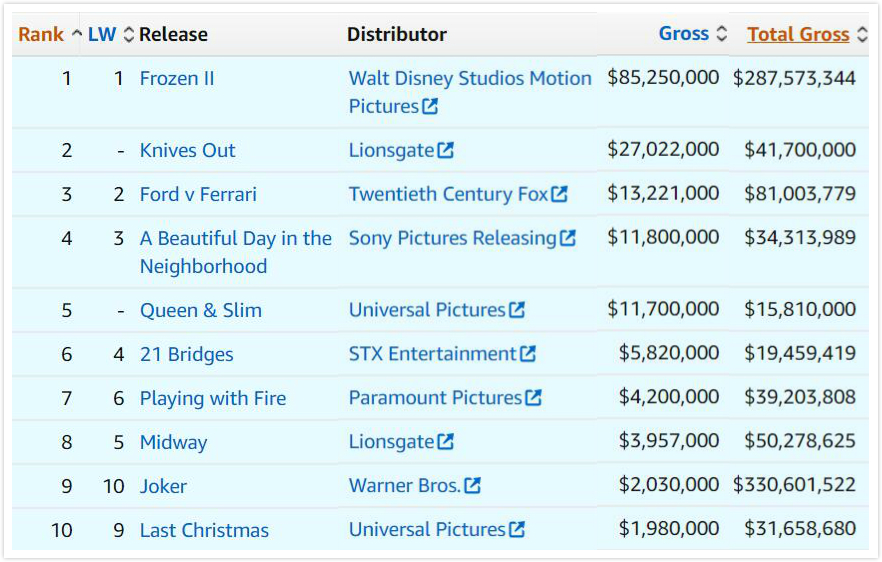Open external link icon next to Twentieth Century Fox
The width and height of the screenshot is (882, 562).
[559, 195]
